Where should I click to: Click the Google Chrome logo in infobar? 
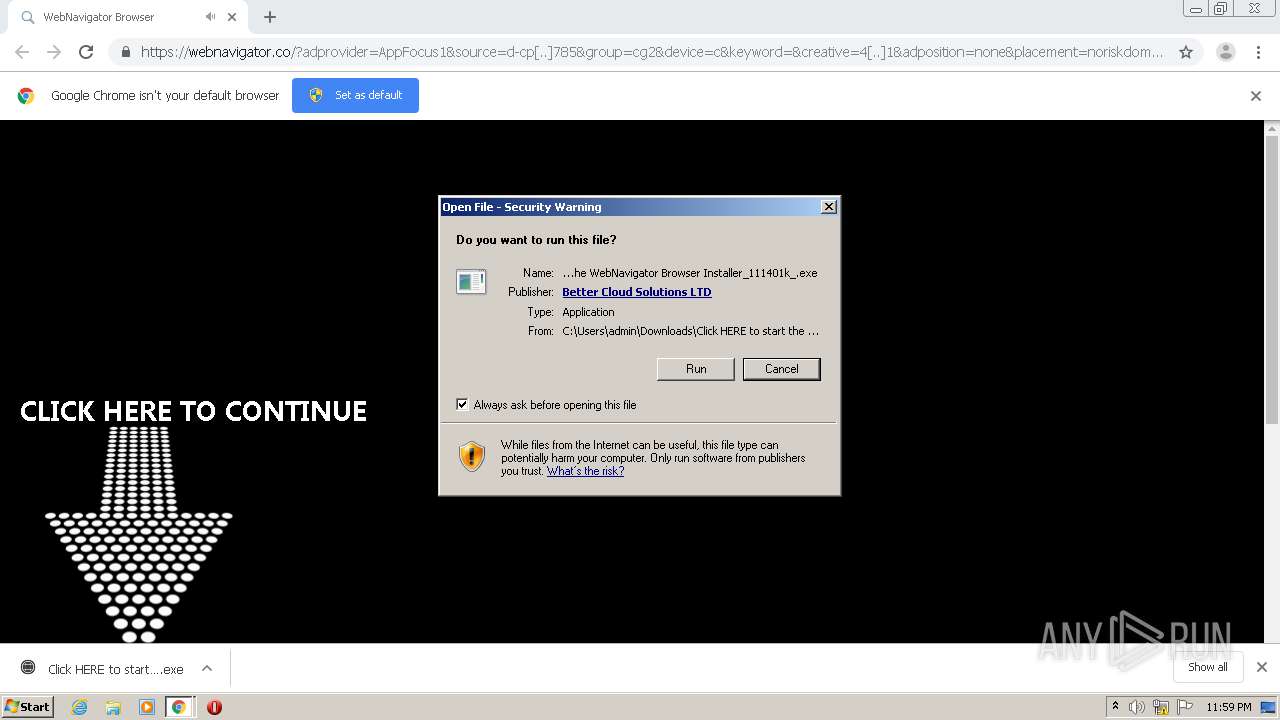point(26,96)
